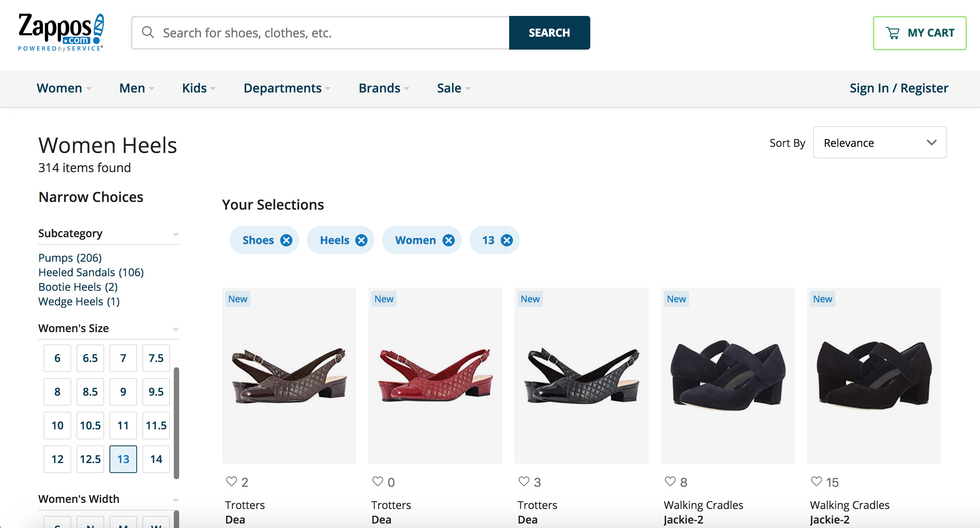Collapse the Women's Size section
Screen dimensions: 980x528
coord(175,329)
